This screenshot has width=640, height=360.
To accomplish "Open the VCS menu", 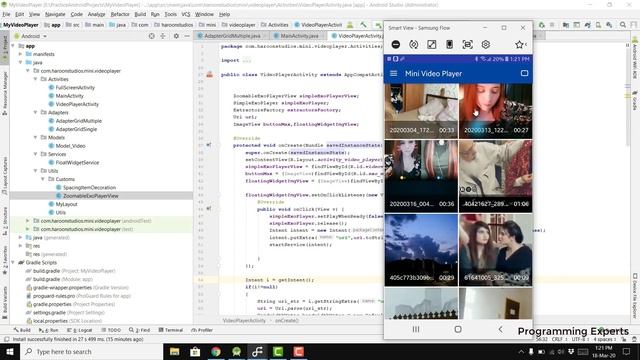I will click(186, 14).
